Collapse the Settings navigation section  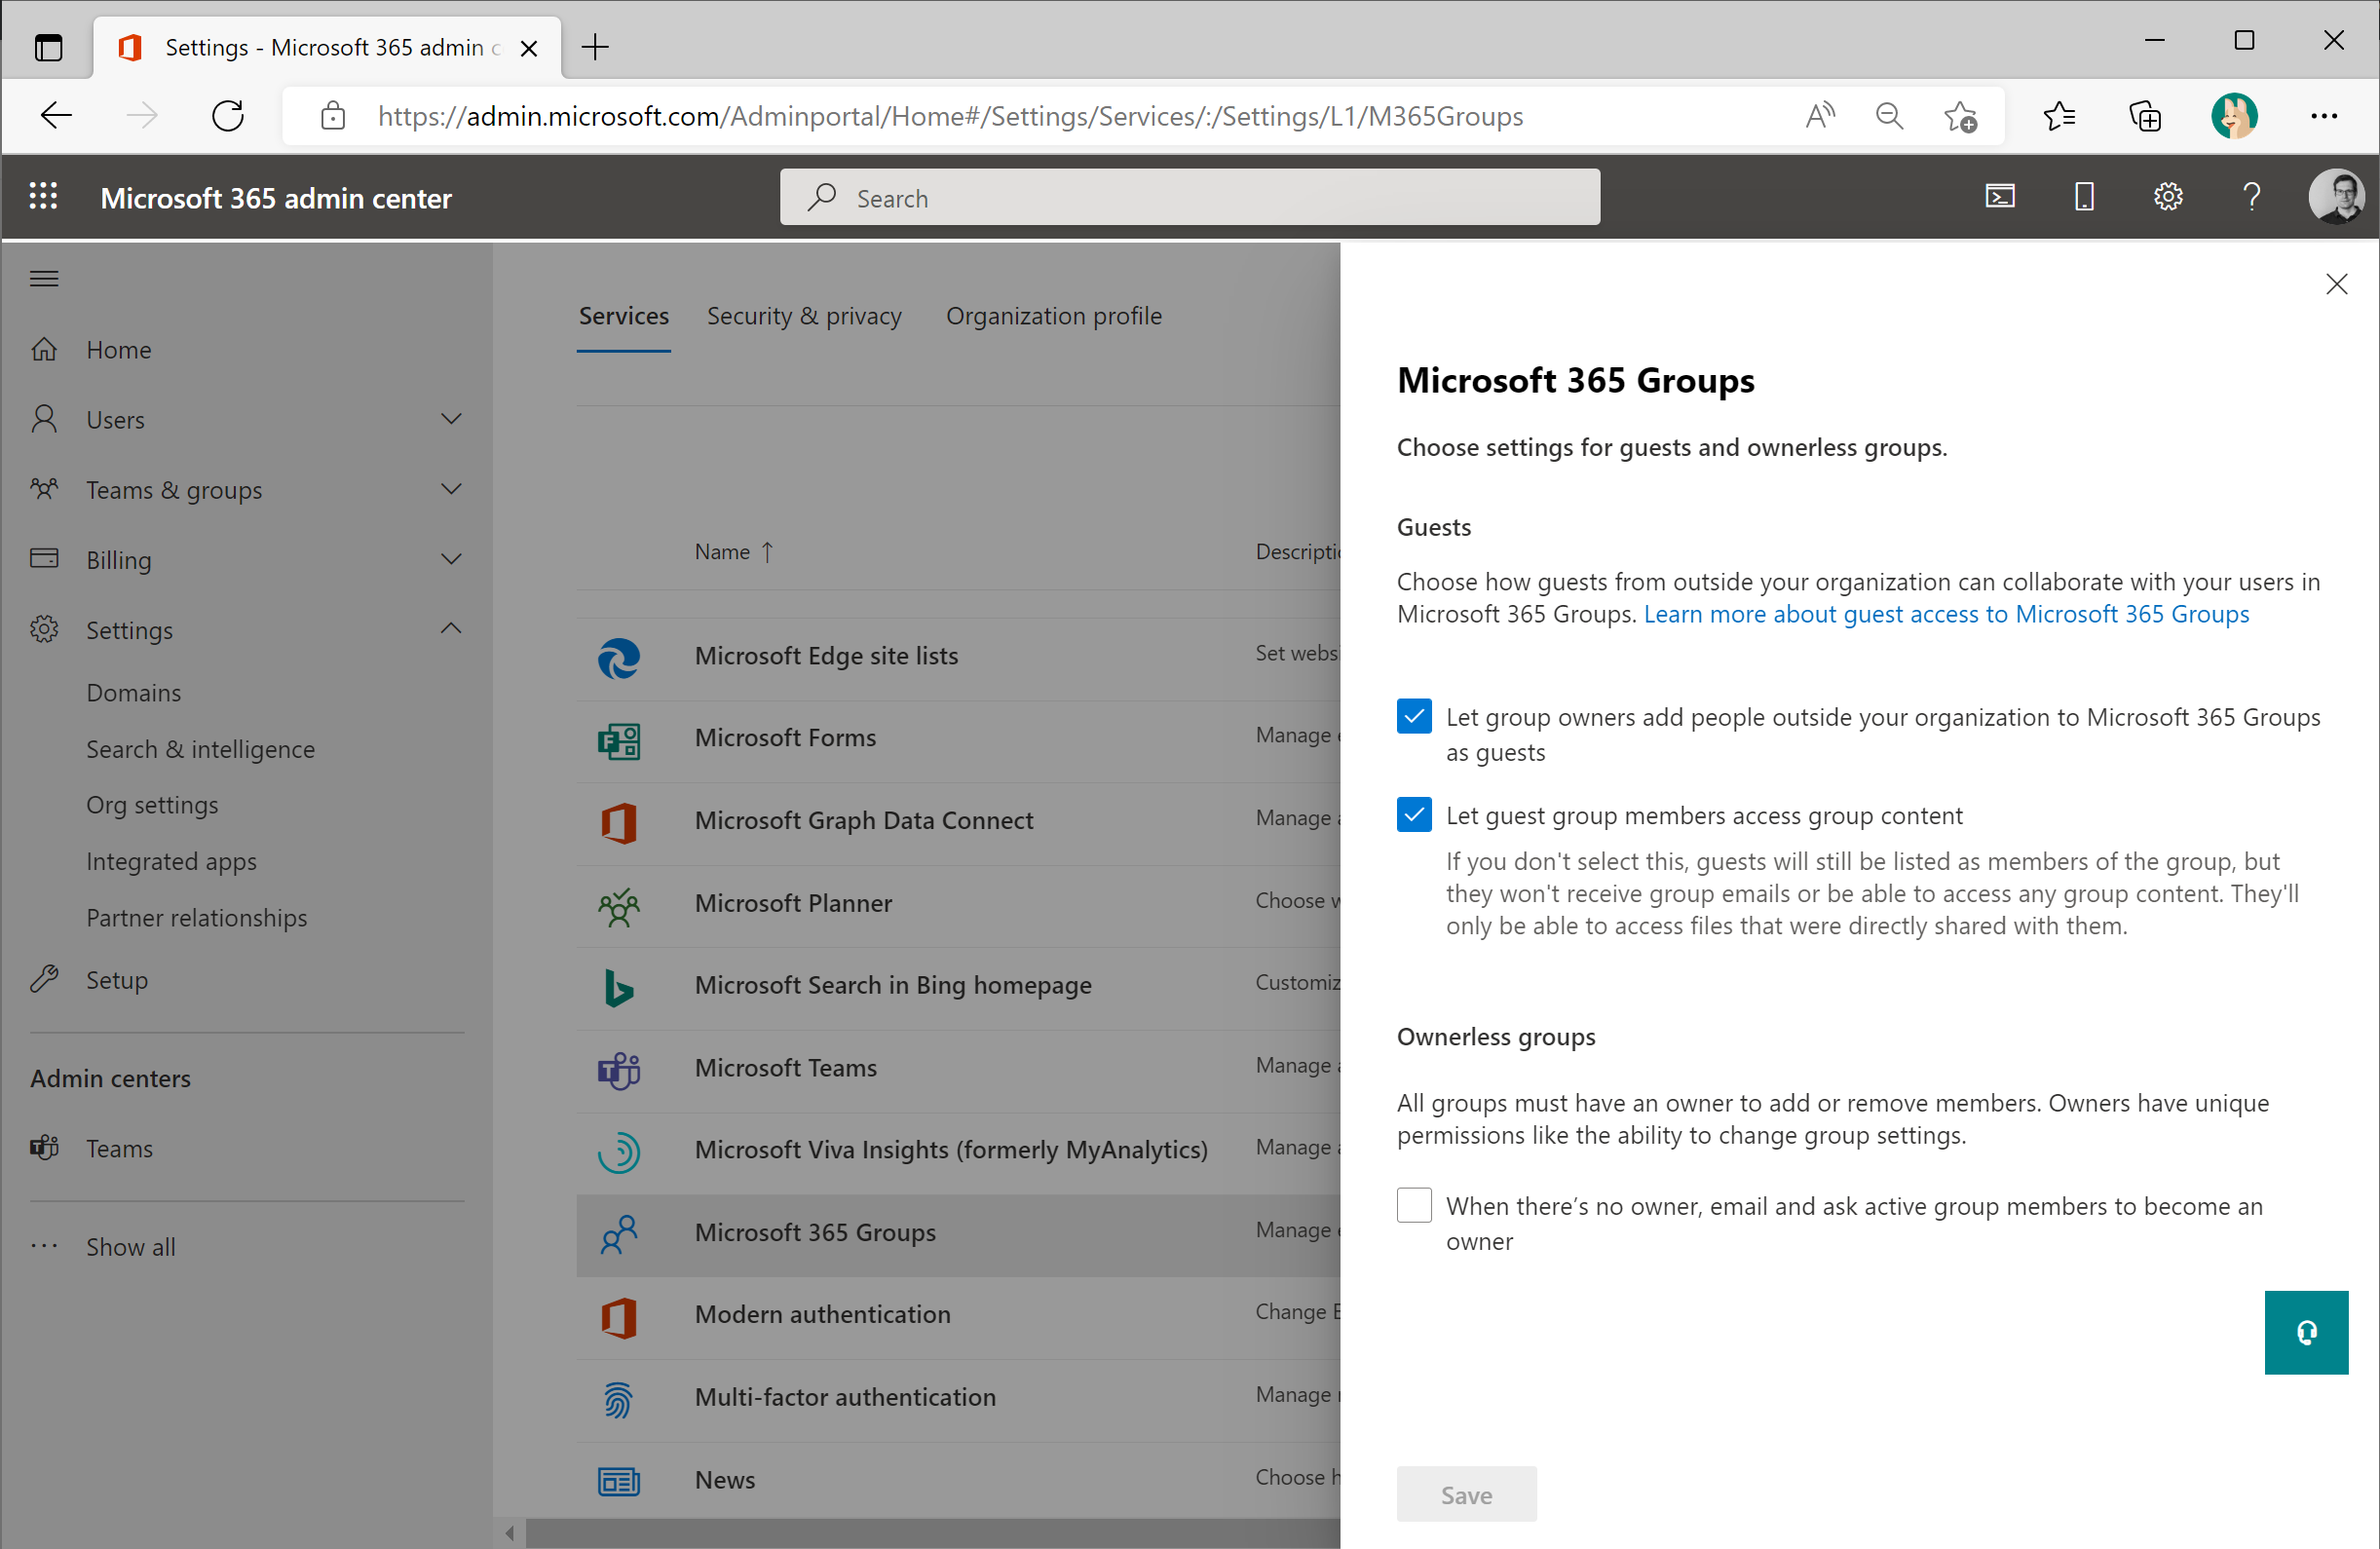(x=451, y=629)
